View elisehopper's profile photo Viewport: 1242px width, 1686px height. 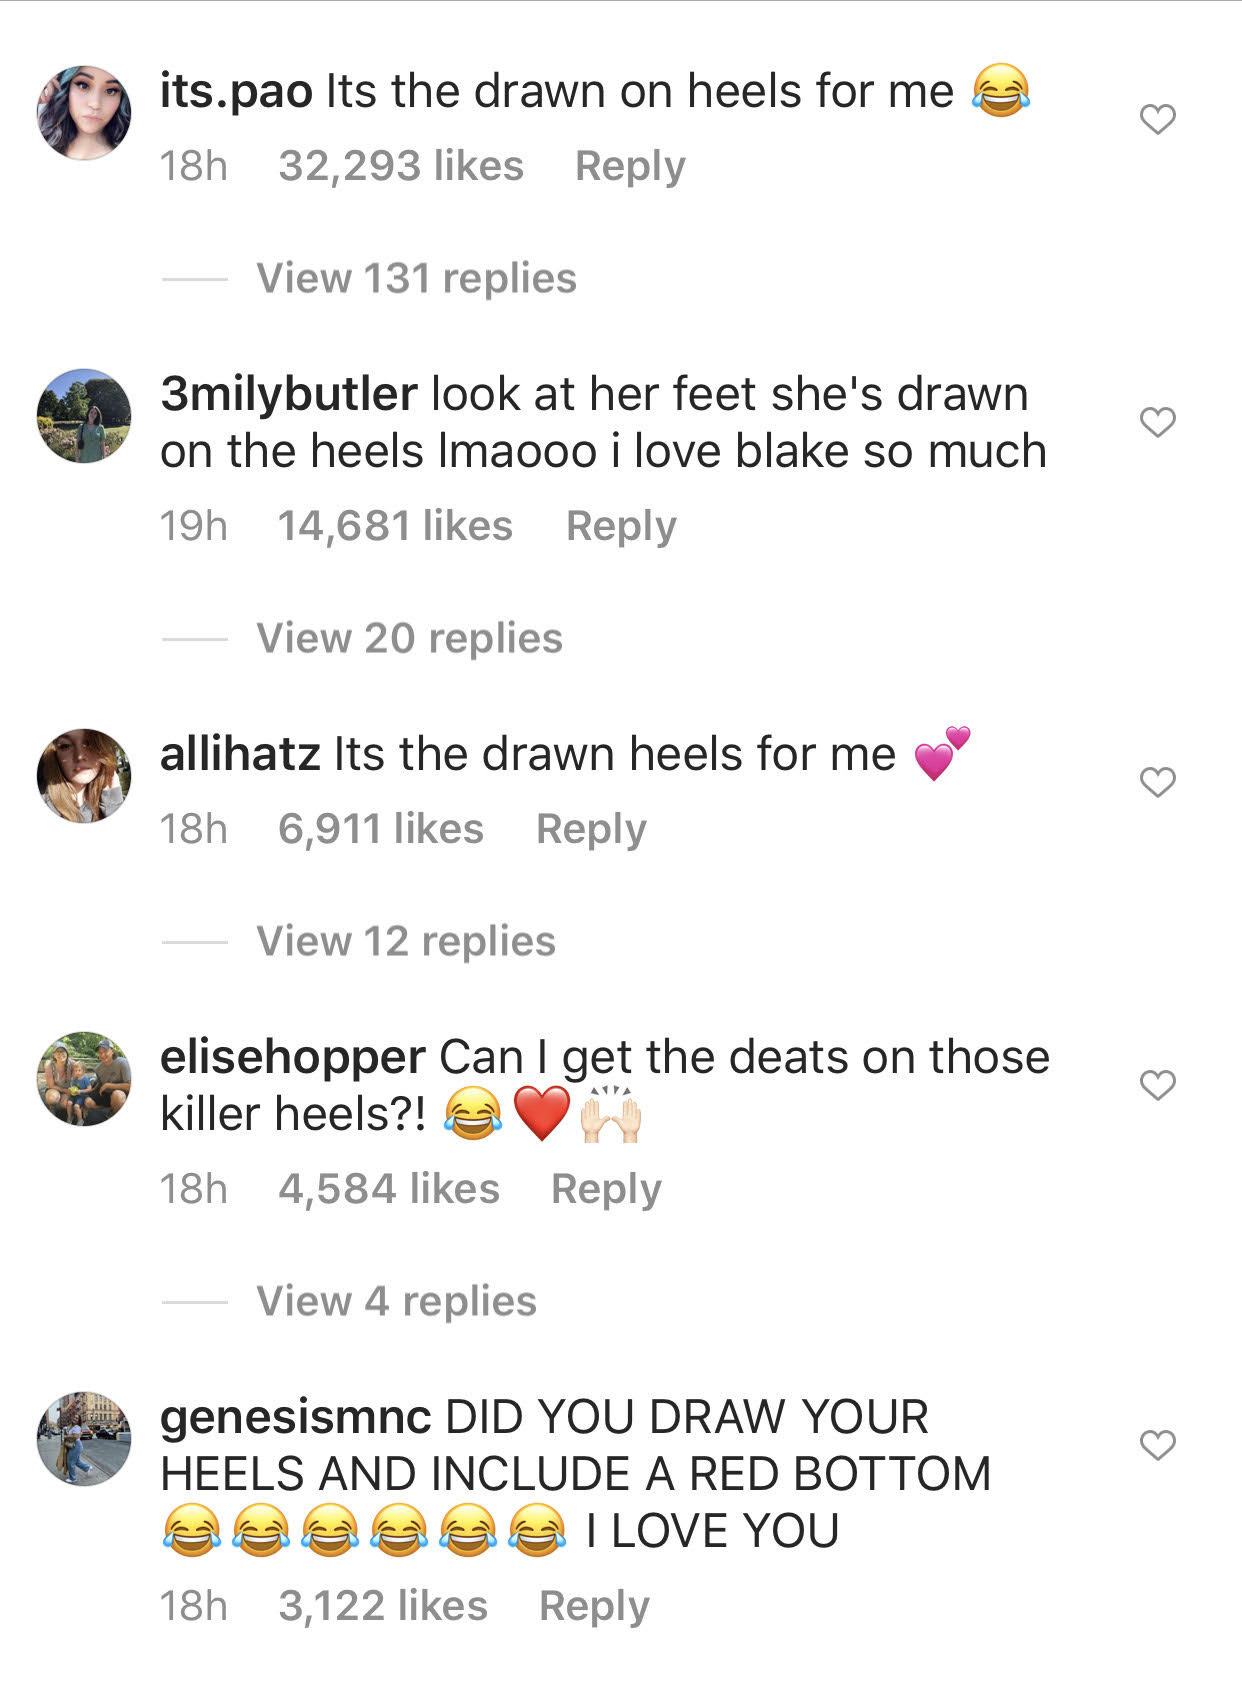point(84,1079)
